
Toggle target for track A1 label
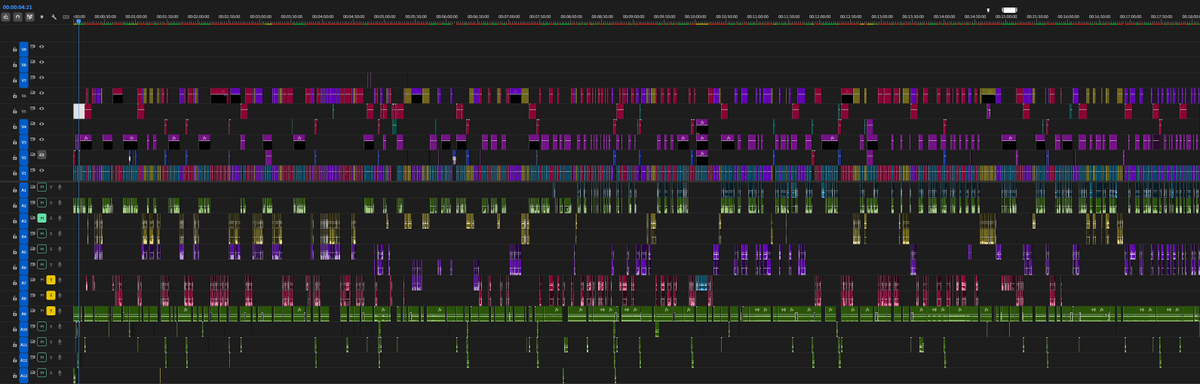23,189
